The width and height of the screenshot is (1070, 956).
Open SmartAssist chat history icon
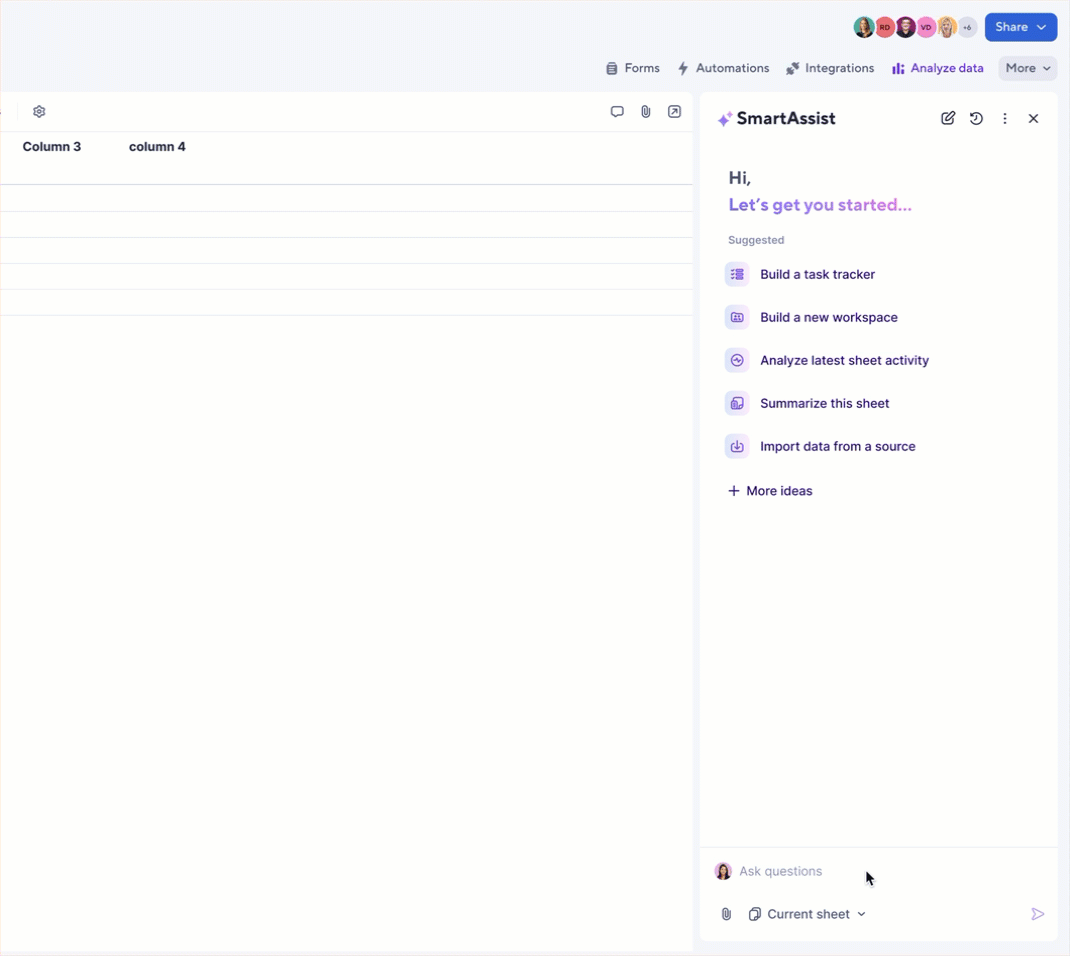[x=976, y=118]
